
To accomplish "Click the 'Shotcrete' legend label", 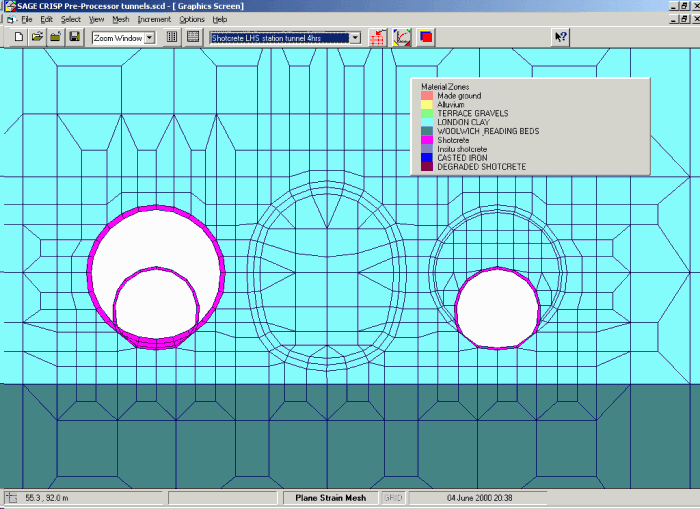I will pyautogui.click(x=453, y=140).
